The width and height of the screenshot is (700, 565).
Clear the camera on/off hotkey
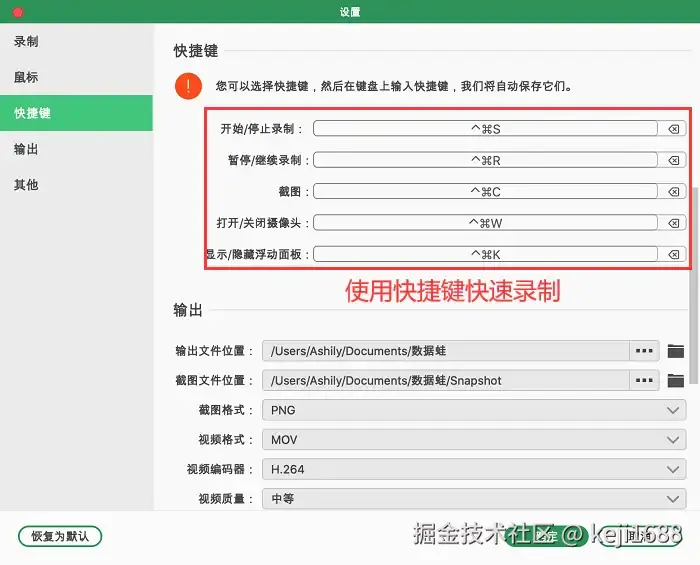673,223
